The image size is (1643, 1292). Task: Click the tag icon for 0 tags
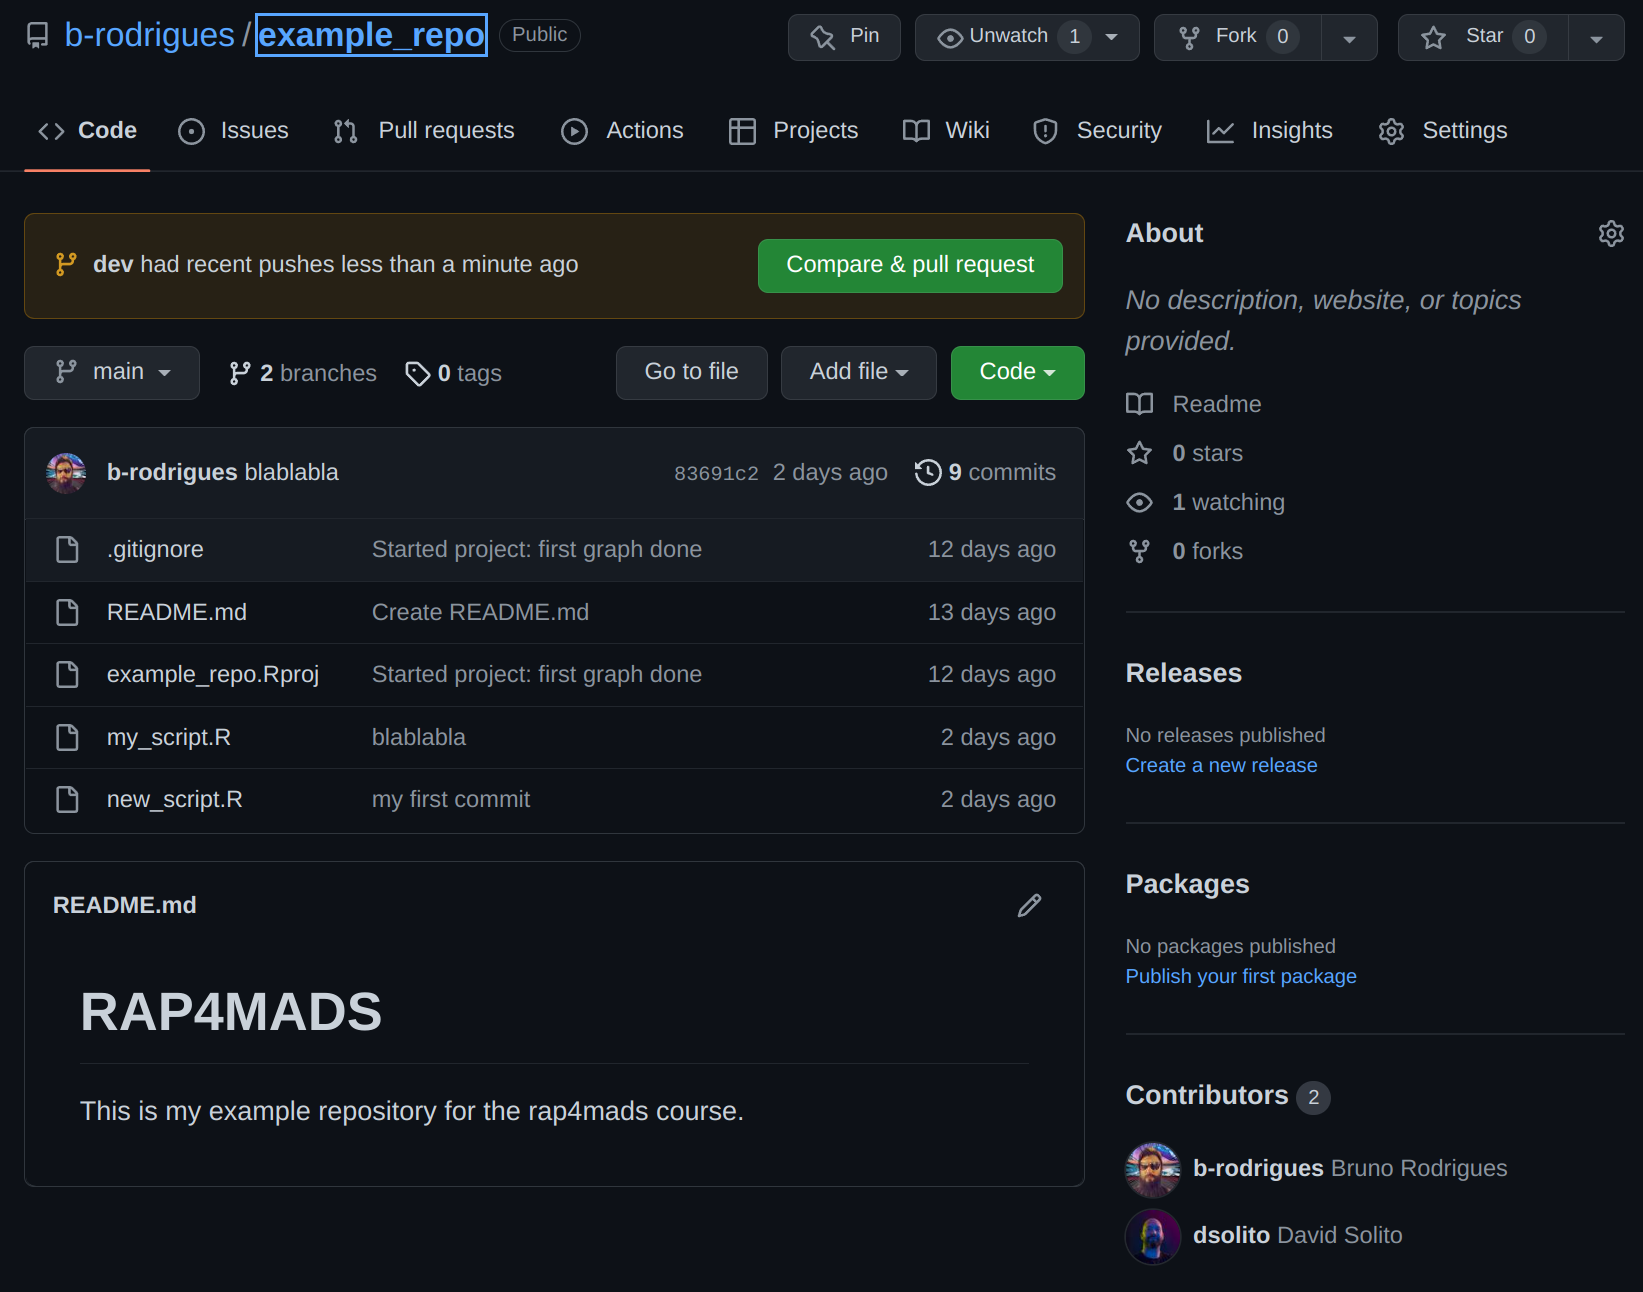pos(417,373)
